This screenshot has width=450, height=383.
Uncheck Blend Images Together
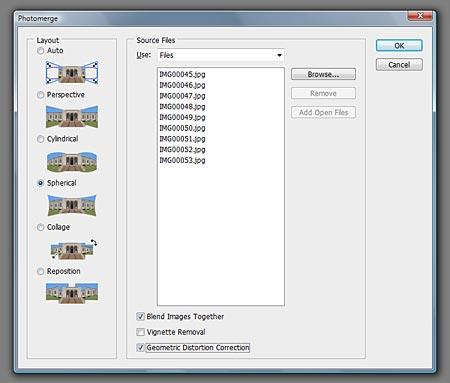pos(140,316)
